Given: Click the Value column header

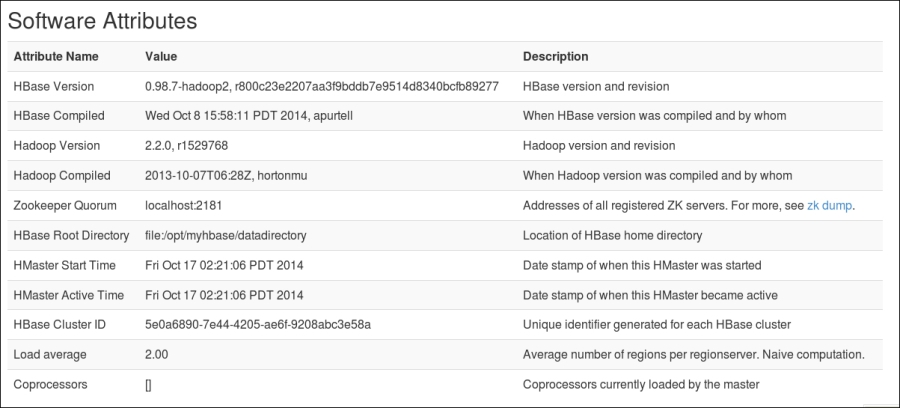Looking at the screenshot, I should tap(161, 56).
